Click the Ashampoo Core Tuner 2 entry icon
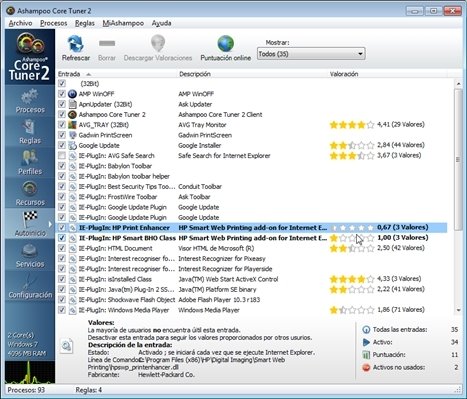The height and width of the screenshot is (399, 467). 72,115
